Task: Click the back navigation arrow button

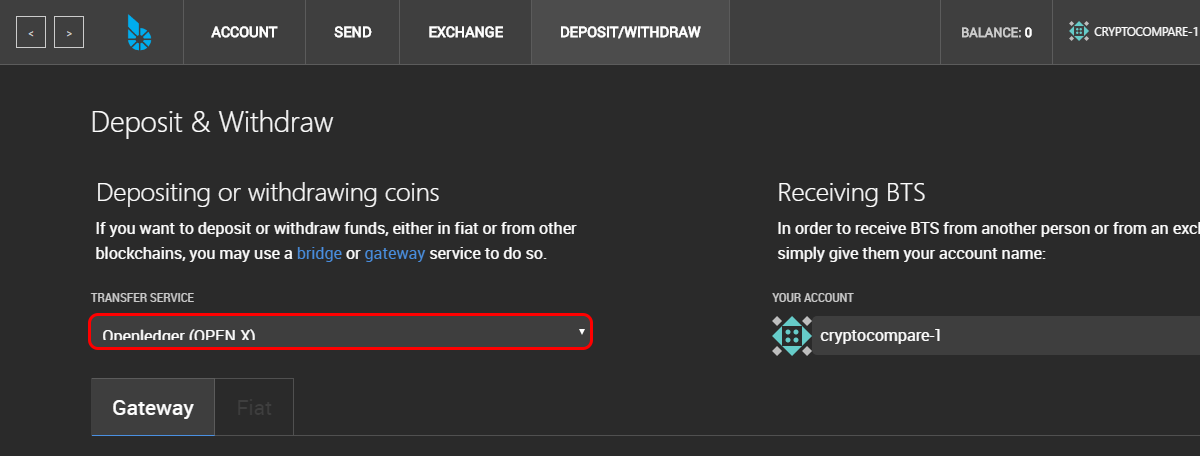Action: [31, 33]
